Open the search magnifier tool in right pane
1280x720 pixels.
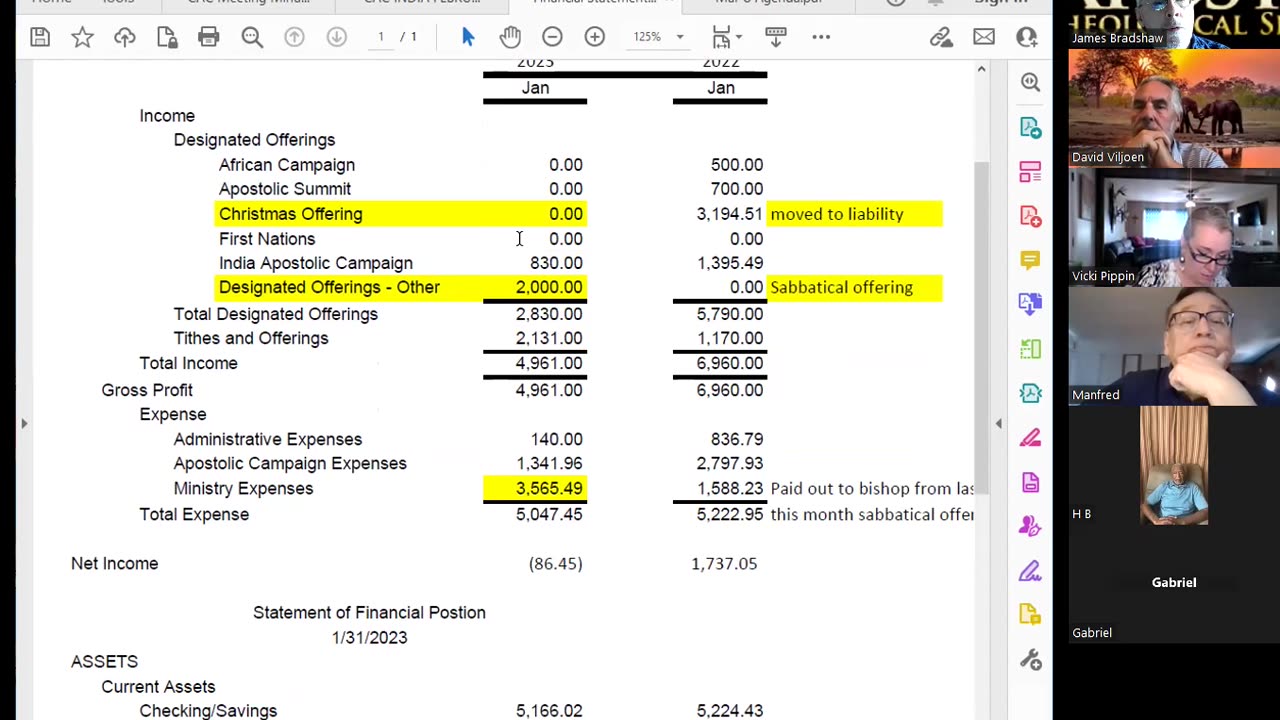pos(1030,82)
